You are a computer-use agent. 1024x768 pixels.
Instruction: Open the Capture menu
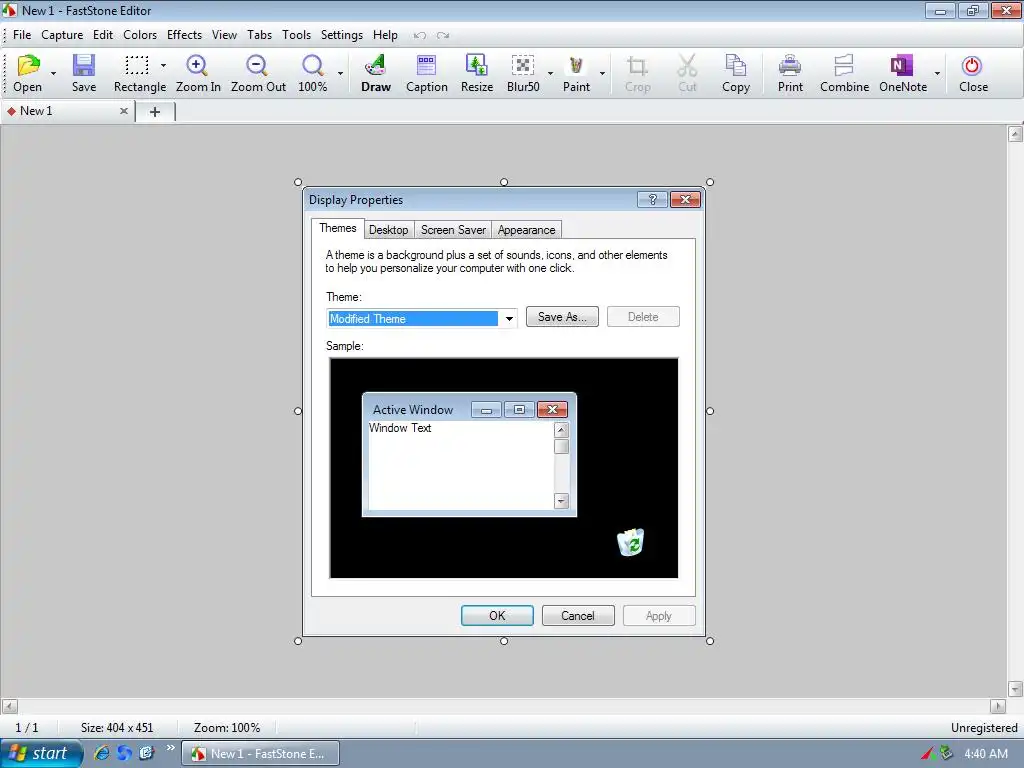click(62, 35)
